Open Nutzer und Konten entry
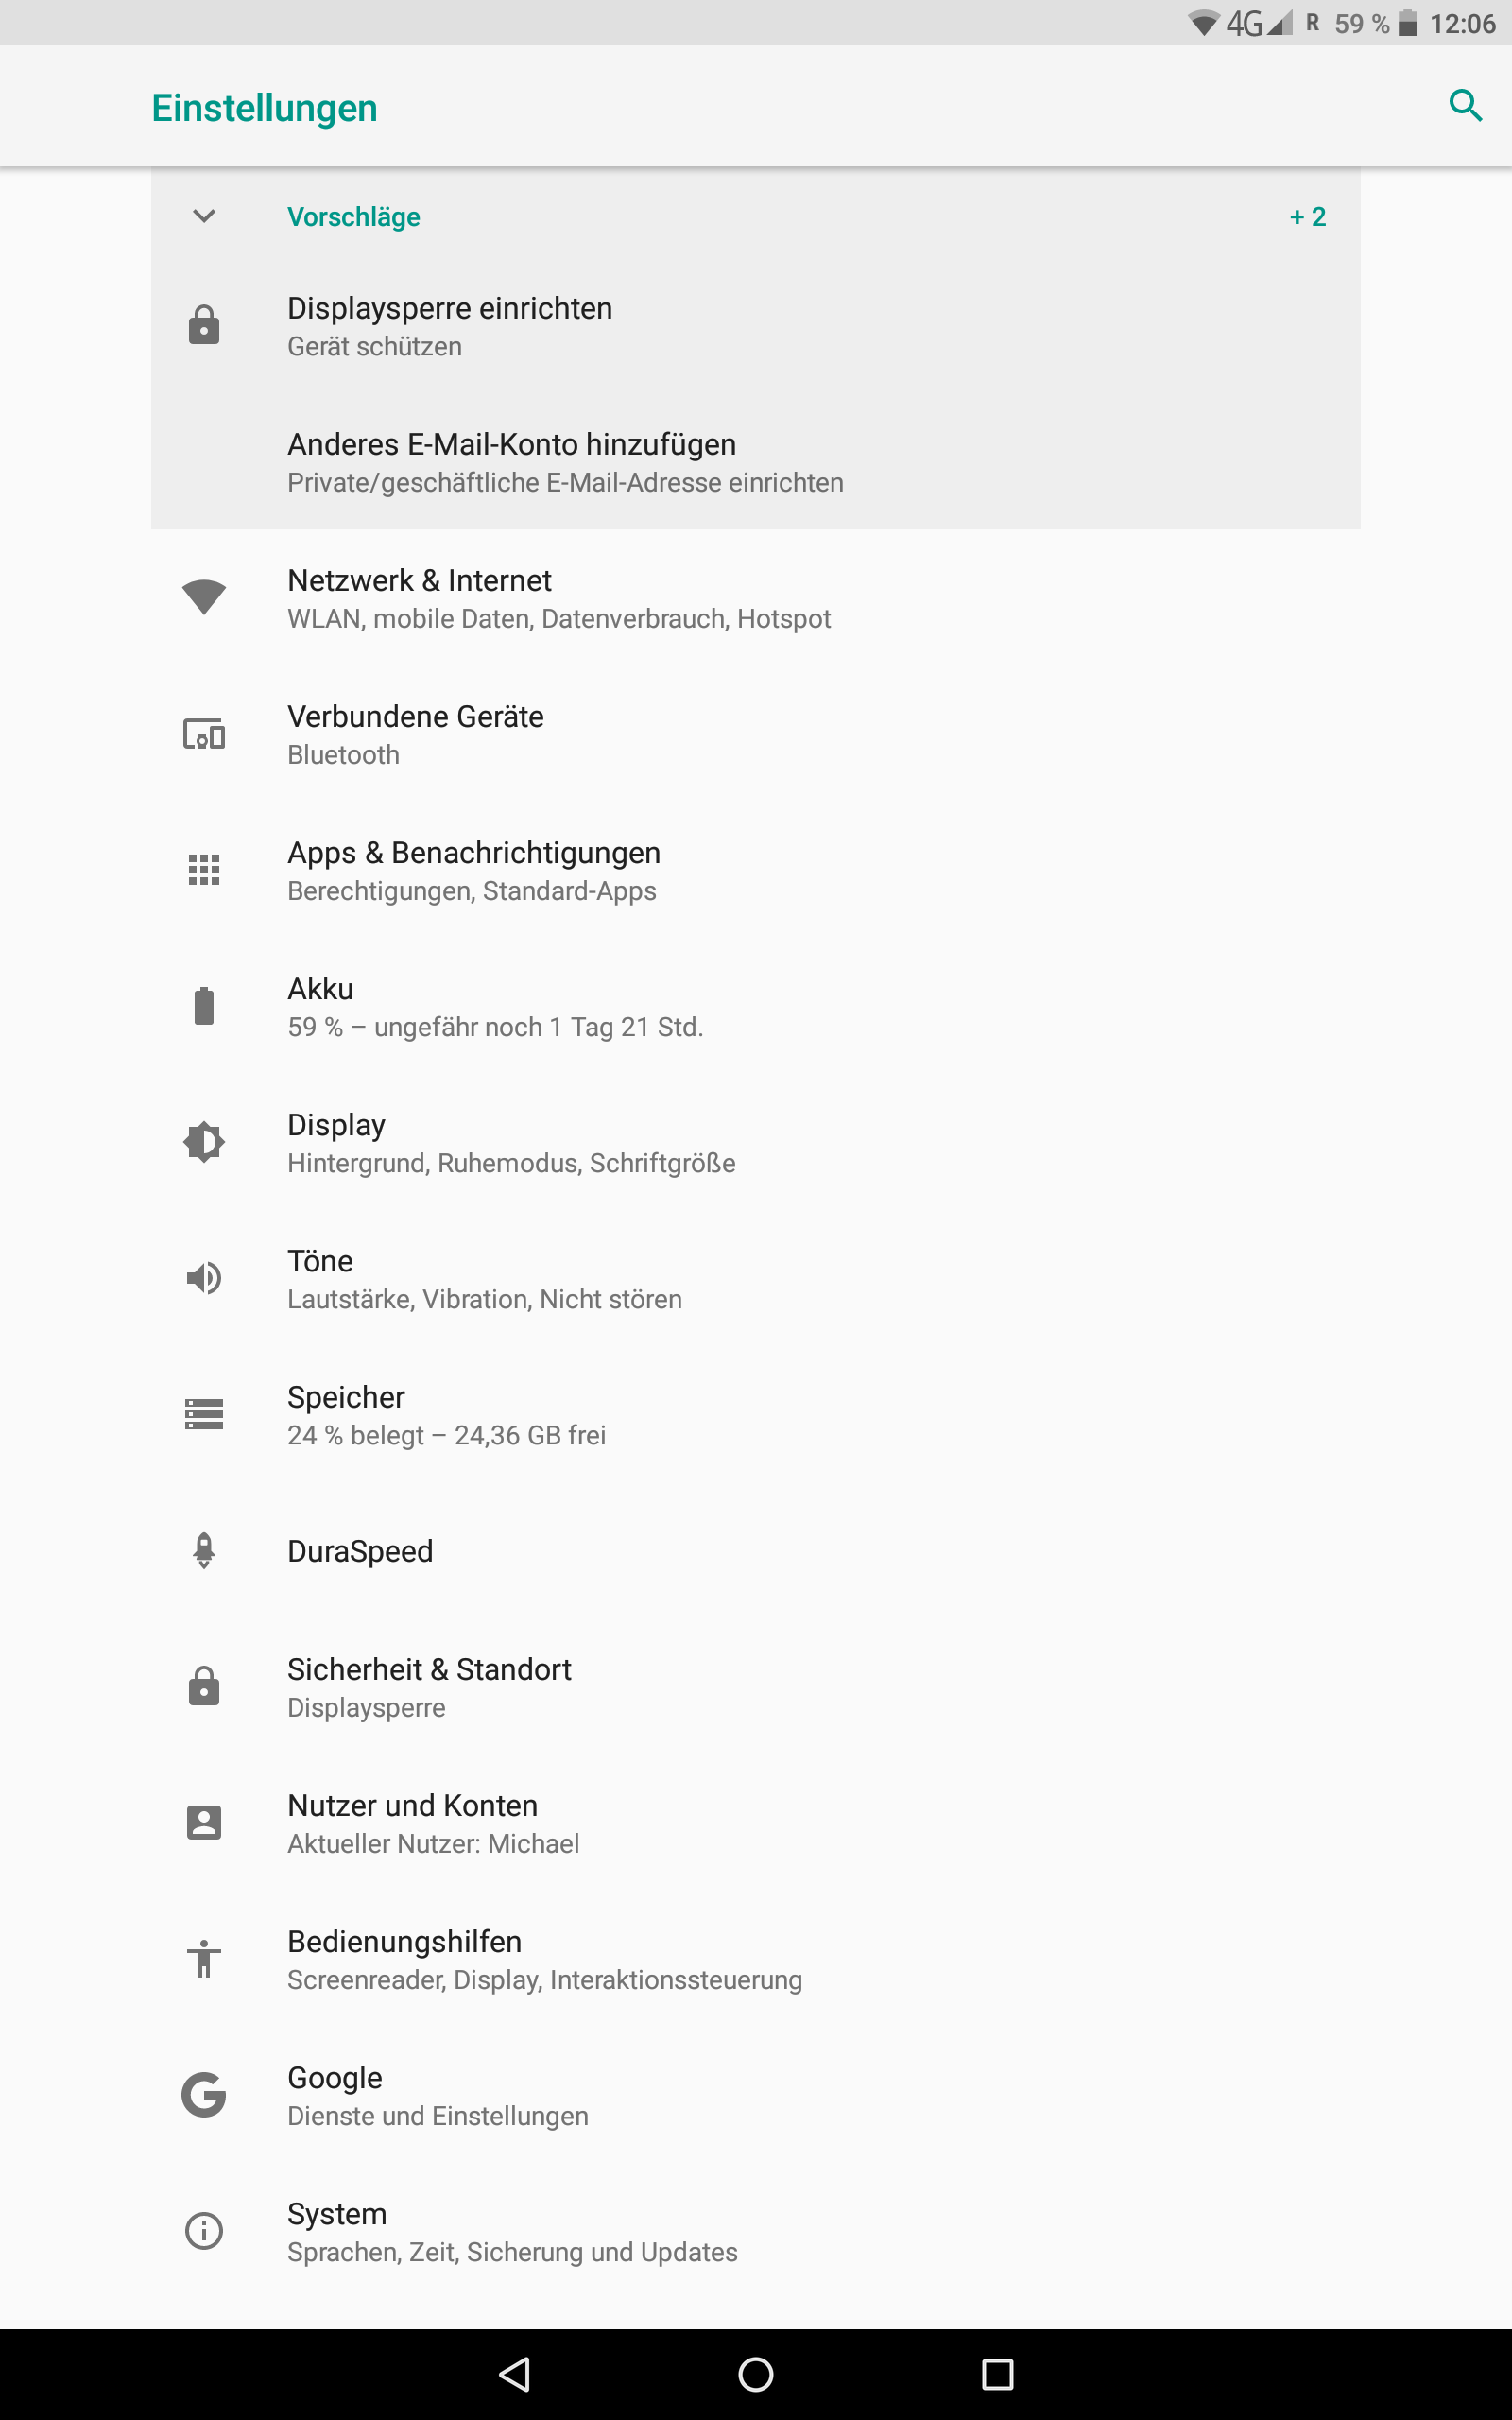Screen dimensions: 1512x2420 point(433,1822)
